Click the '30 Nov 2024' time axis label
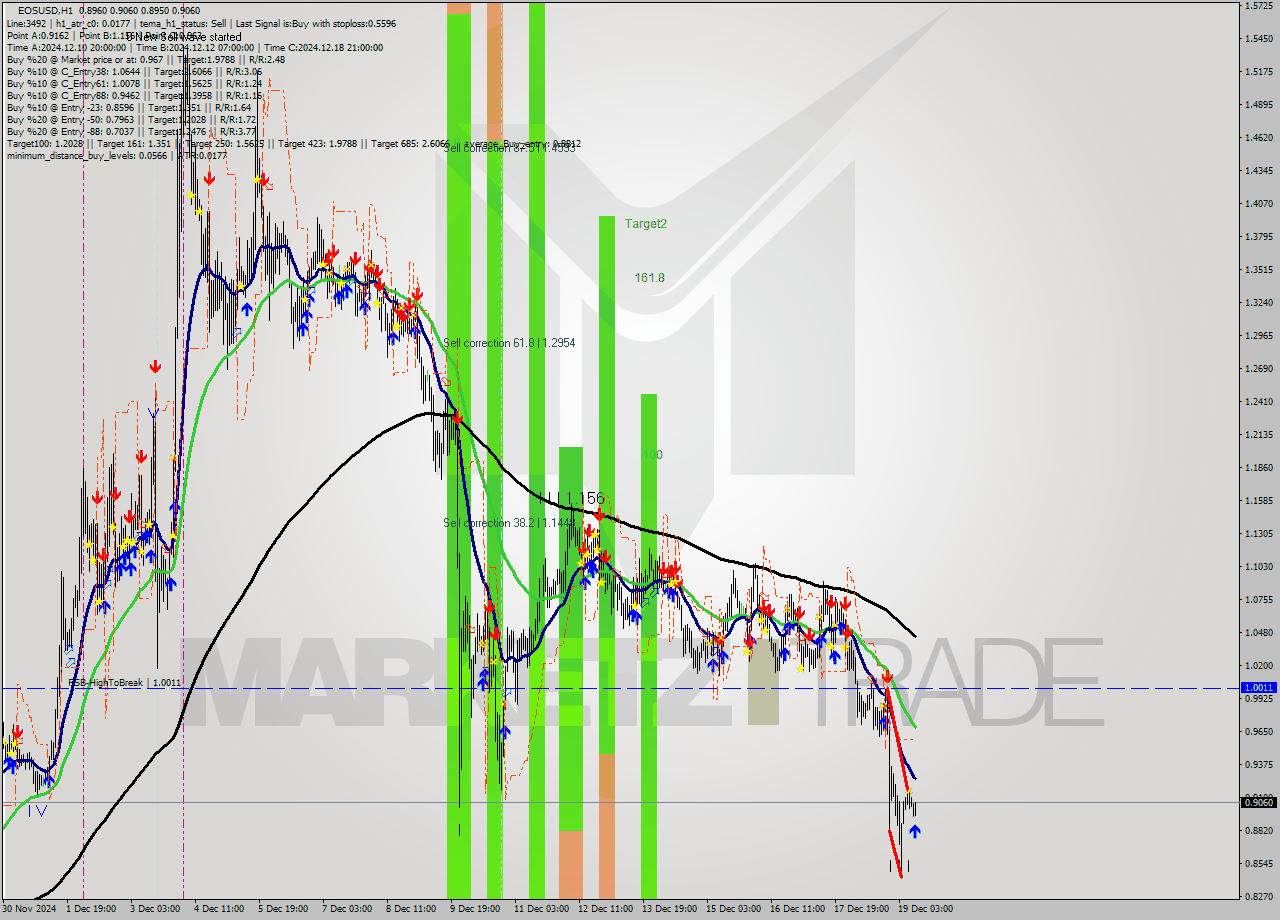 tap(30, 909)
